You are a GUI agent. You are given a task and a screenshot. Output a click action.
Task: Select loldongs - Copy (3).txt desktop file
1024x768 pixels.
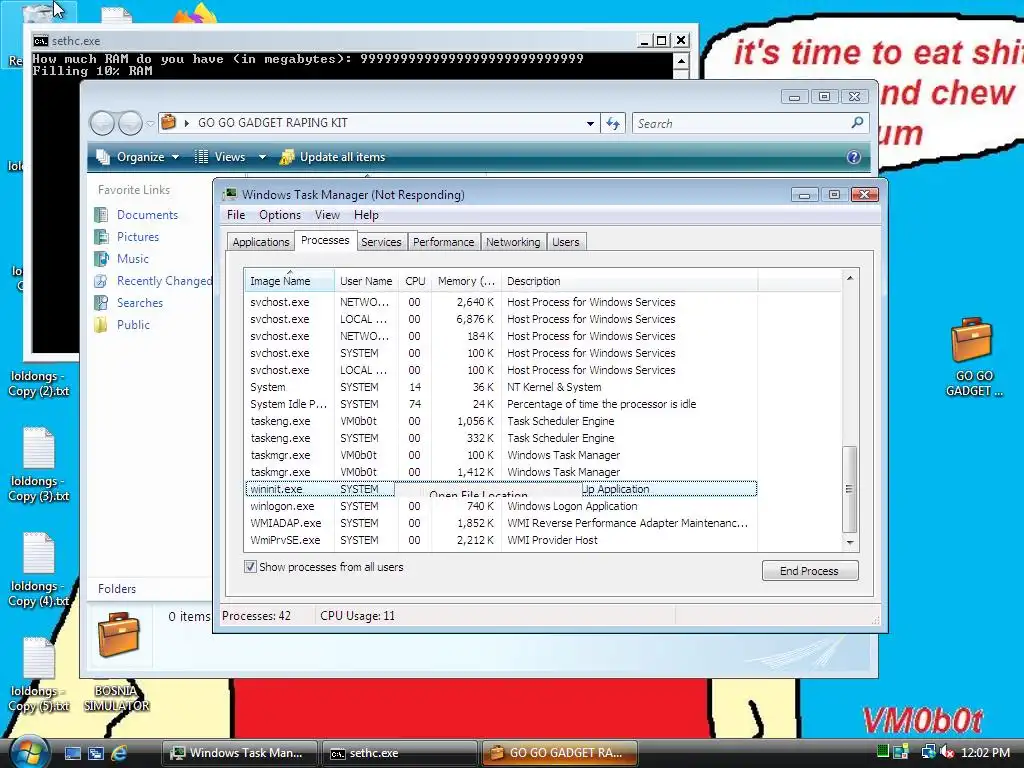click(39, 465)
